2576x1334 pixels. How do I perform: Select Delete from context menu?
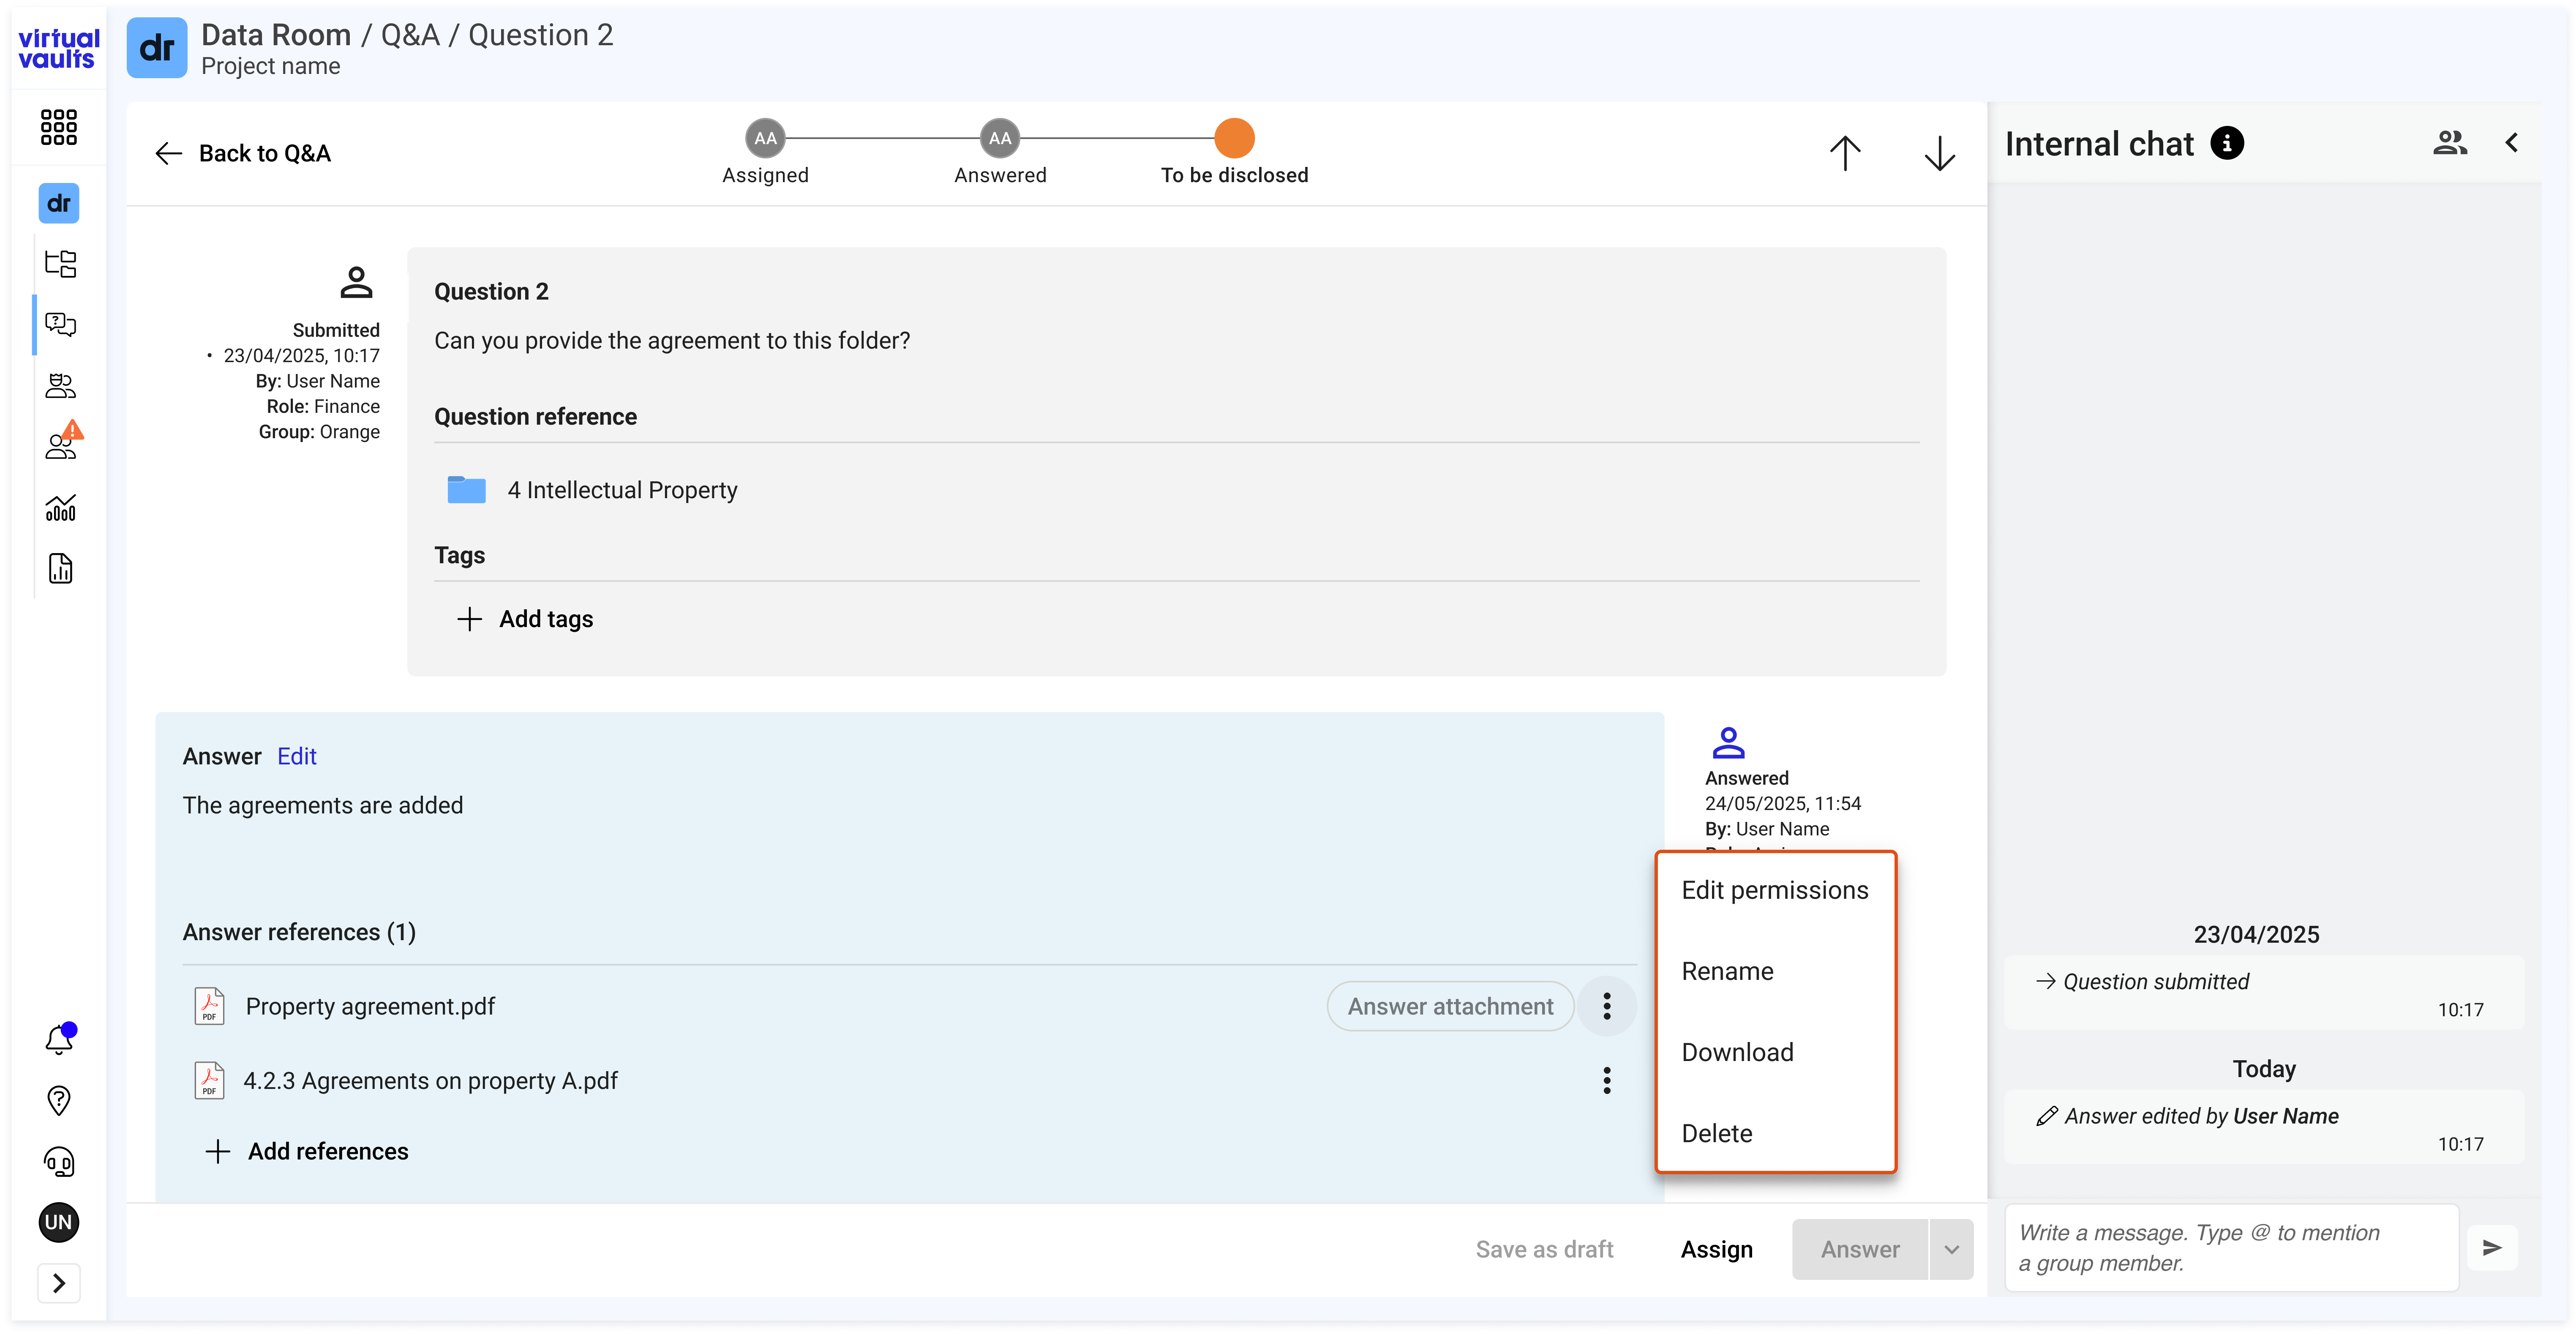point(1775,1133)
